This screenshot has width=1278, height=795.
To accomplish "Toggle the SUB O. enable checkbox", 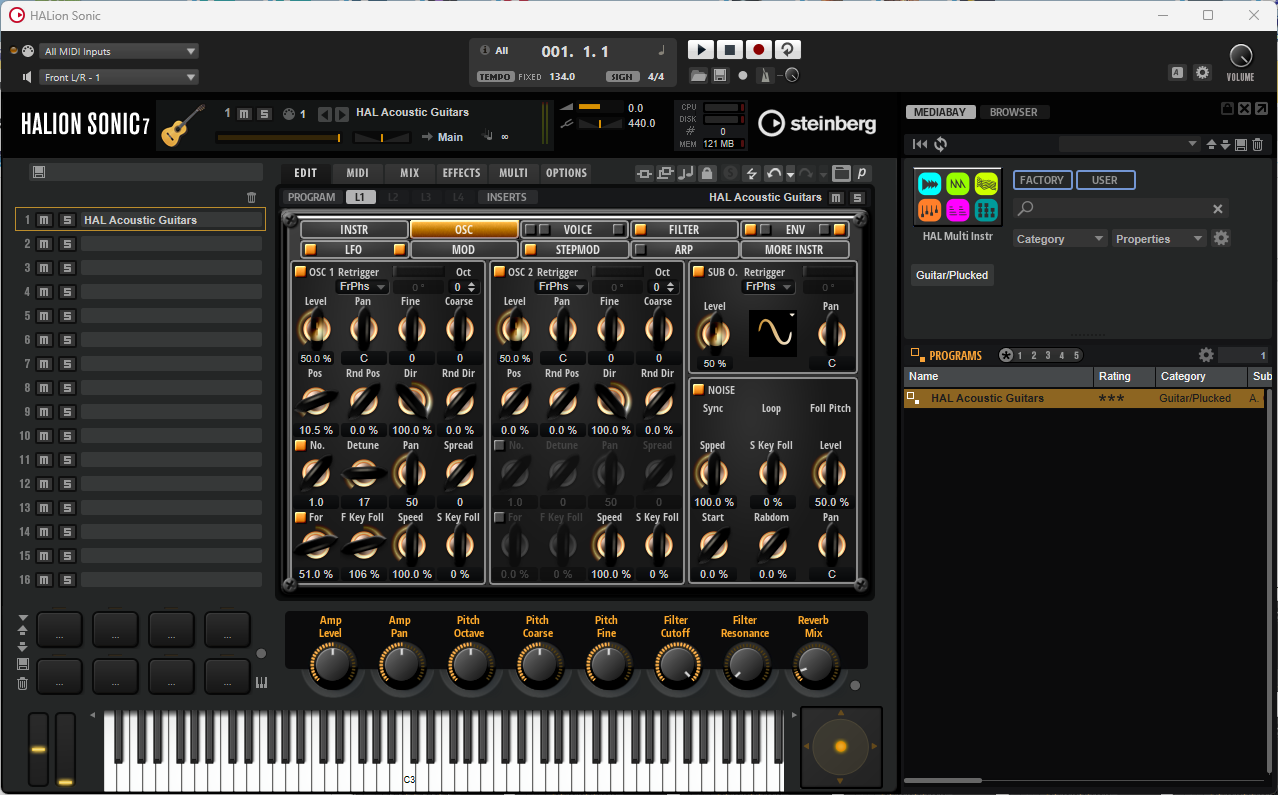I will (698, 271).
